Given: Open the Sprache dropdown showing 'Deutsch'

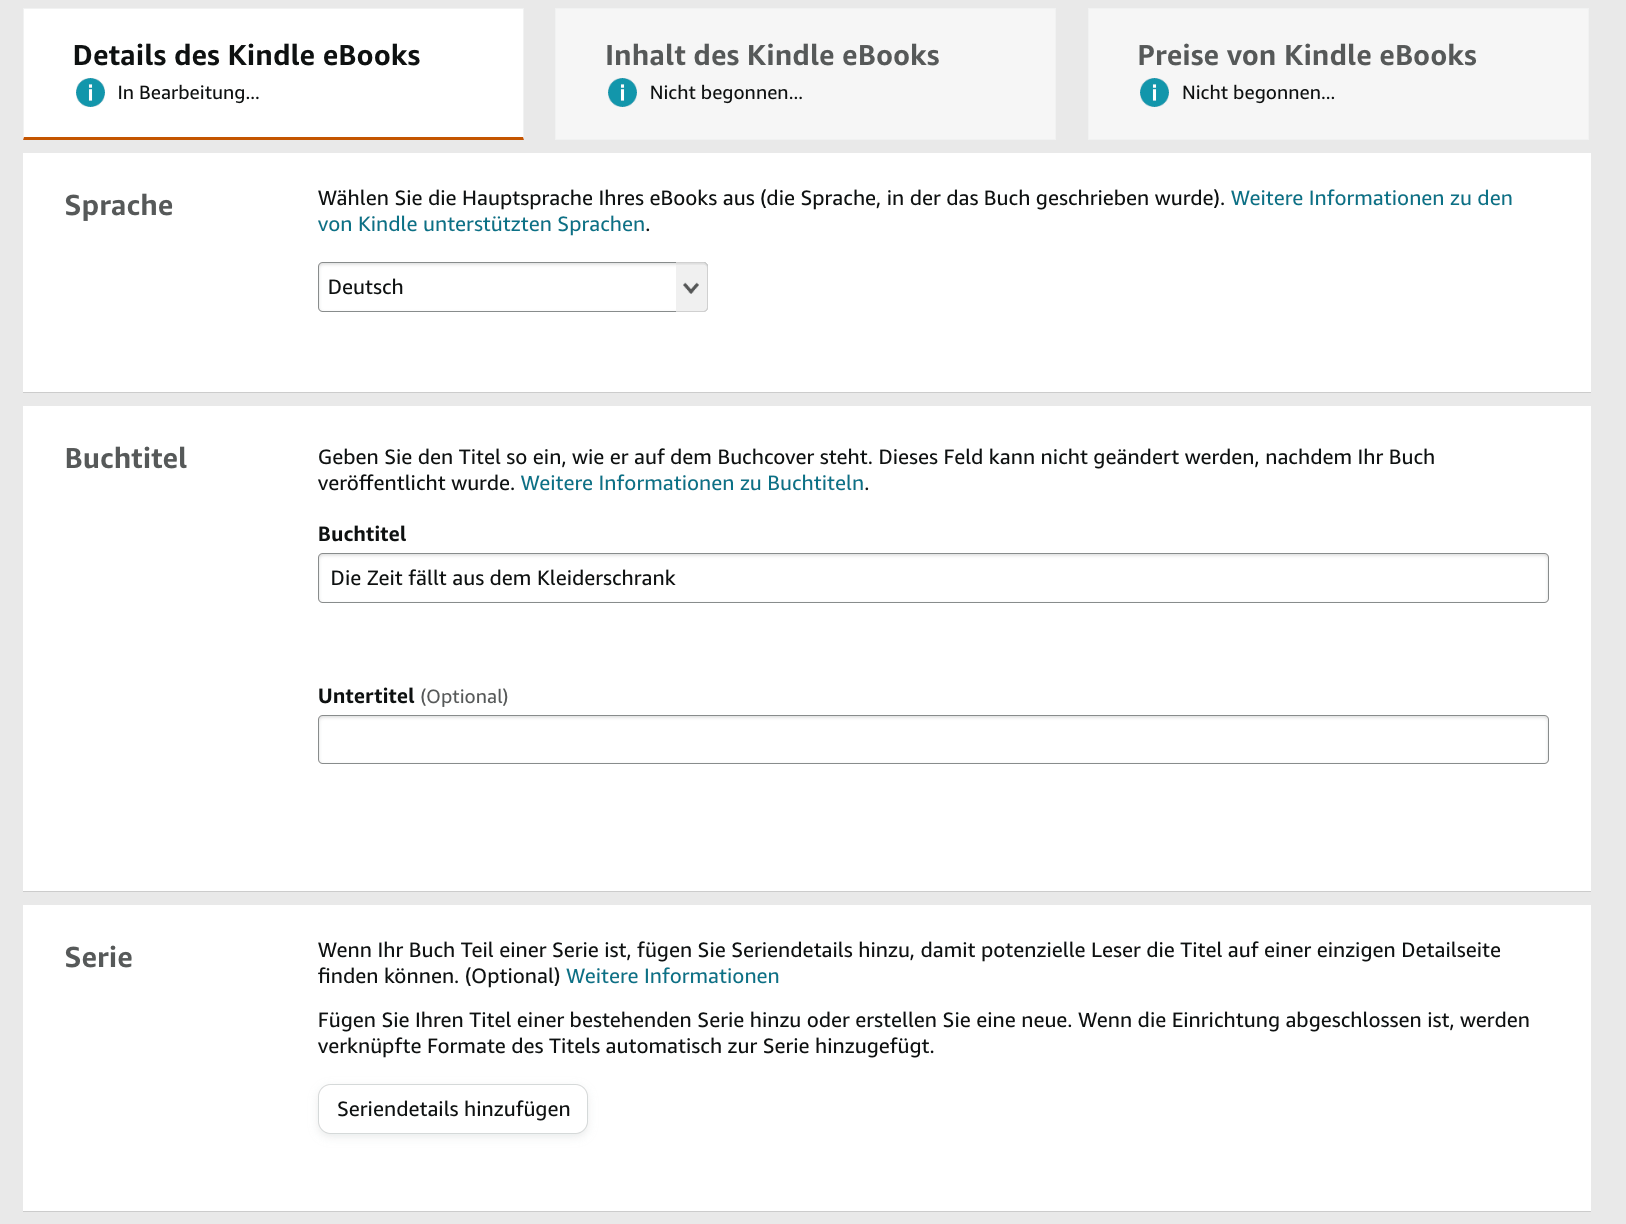Looking at the screenshot, I should click(x=500, y=287).
